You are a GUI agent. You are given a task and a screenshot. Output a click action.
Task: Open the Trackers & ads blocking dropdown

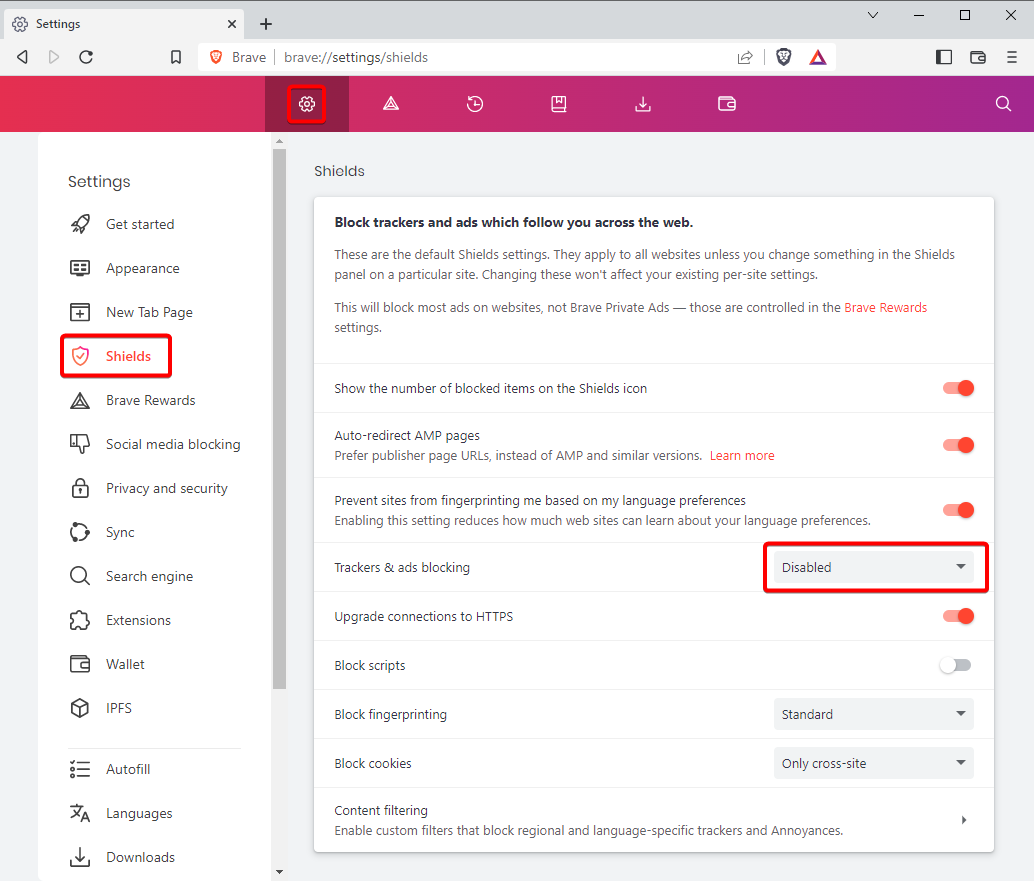(x=874, y=567)
